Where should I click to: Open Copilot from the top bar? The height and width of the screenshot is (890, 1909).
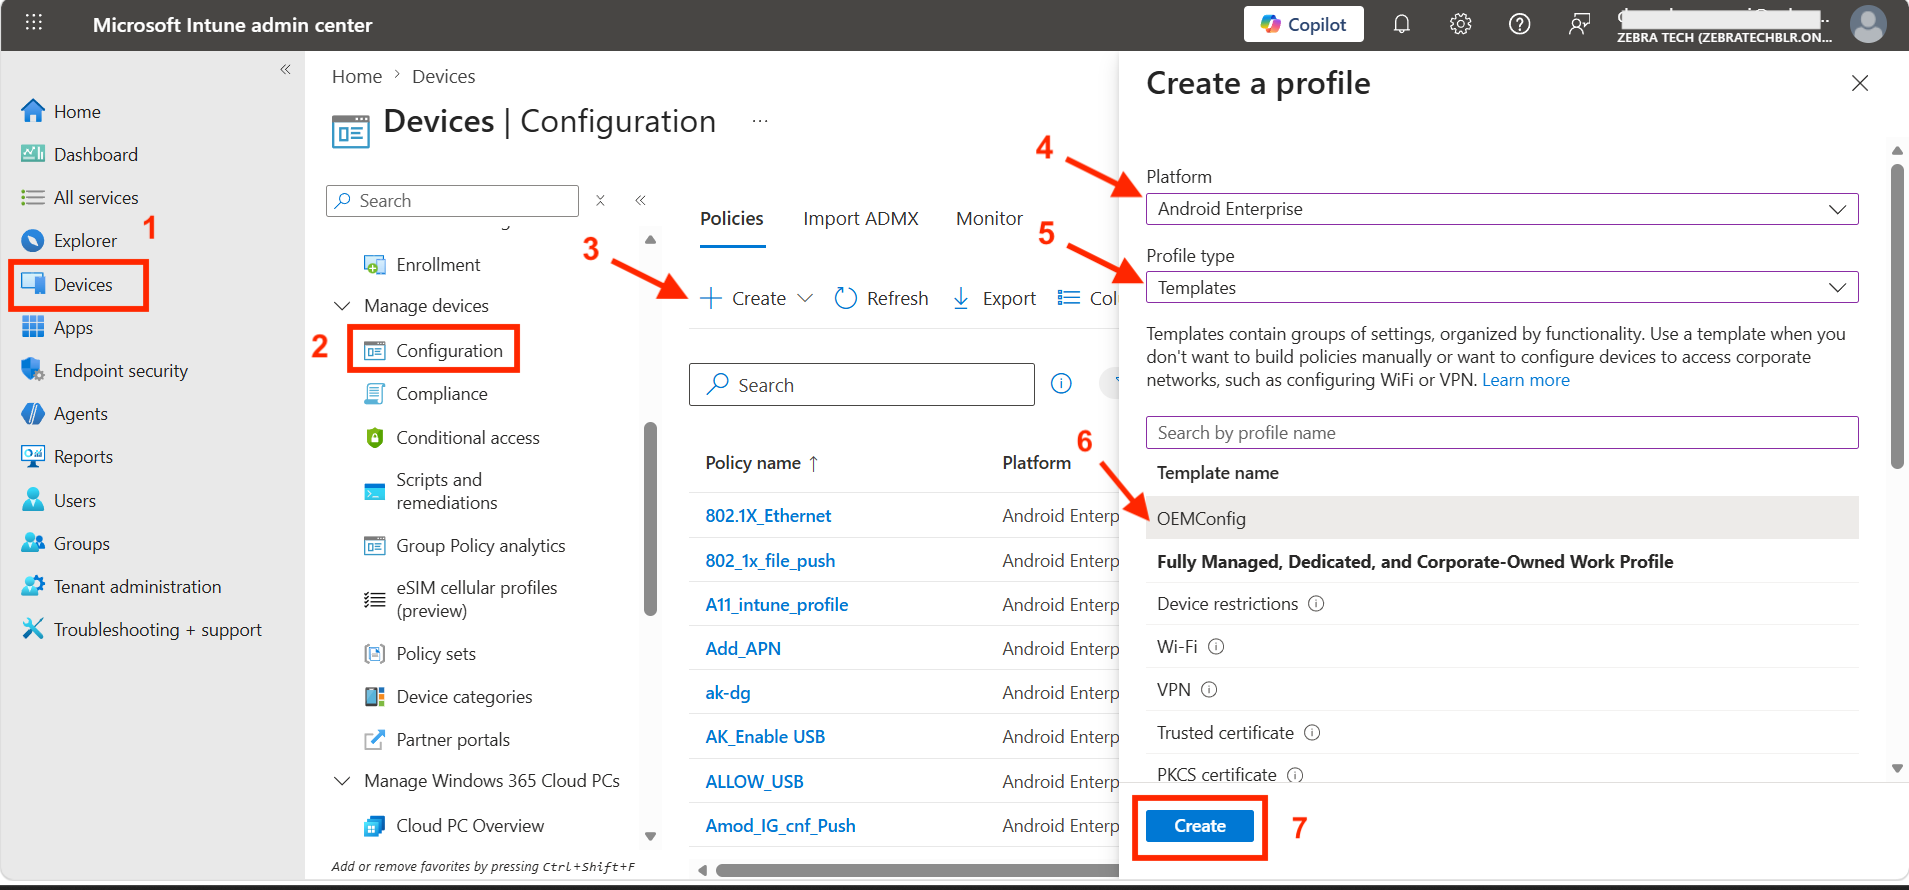point(1303,24)
